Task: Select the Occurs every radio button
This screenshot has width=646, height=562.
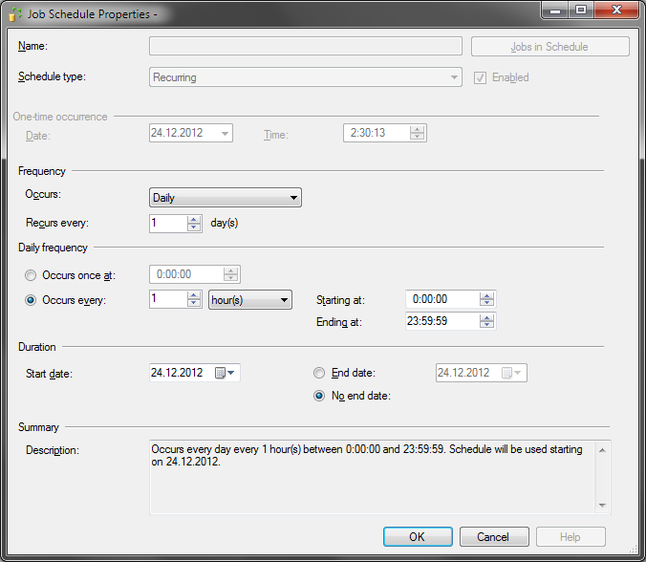Action: point(32,300)
